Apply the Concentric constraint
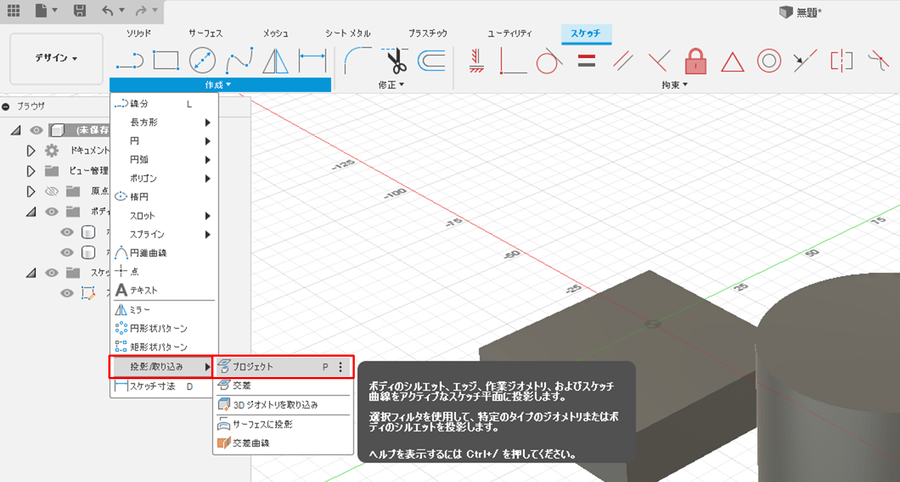The height and width of the screenshot is (482, 900). tap(769, 61)
